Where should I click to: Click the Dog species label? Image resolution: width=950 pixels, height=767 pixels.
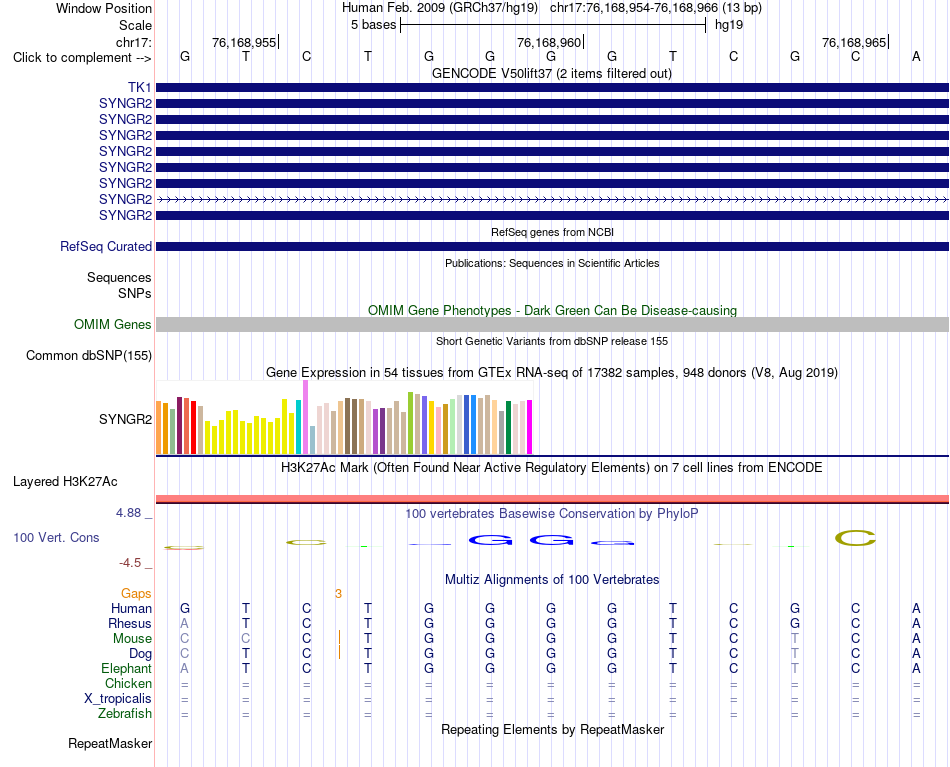(141, 654)
